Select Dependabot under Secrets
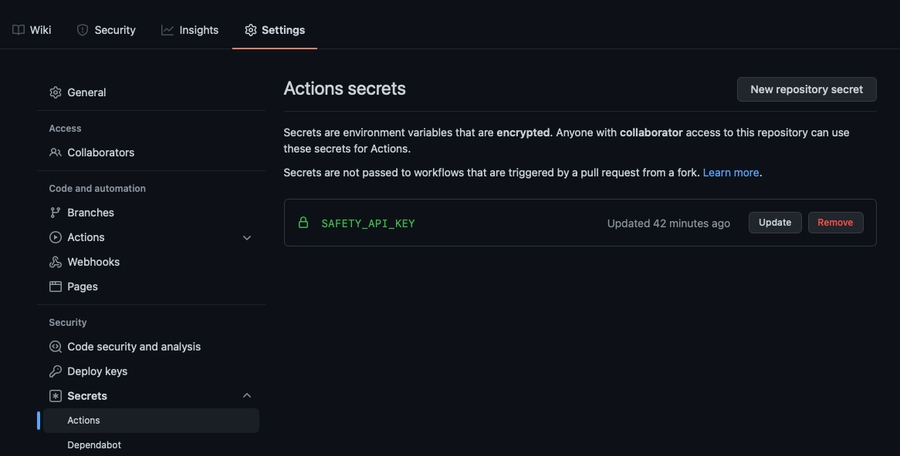The width and height of the screenshot is (900, 456). (94, 445)
